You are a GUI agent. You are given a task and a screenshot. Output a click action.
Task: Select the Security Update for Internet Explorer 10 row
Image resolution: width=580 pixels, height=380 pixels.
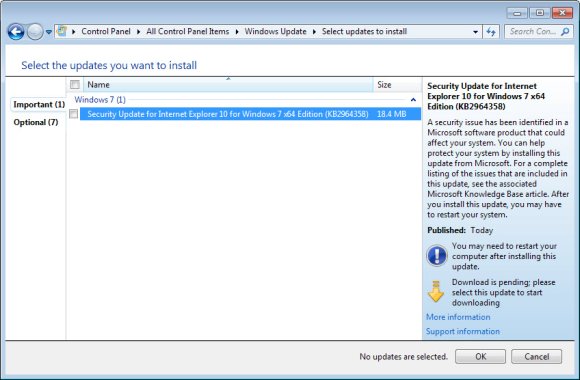(x=250, y=114)
